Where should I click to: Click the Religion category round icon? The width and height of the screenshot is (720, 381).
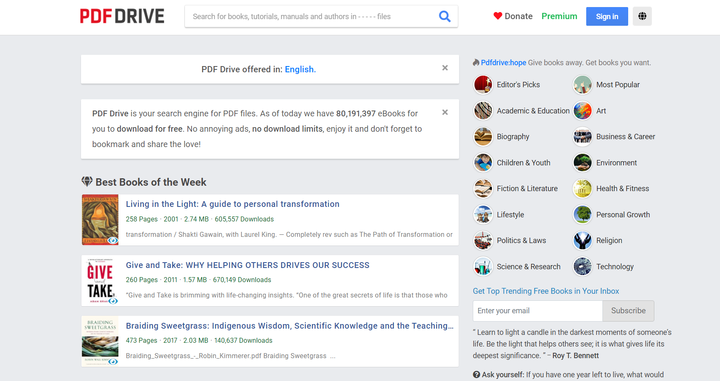tap(582, 241)
